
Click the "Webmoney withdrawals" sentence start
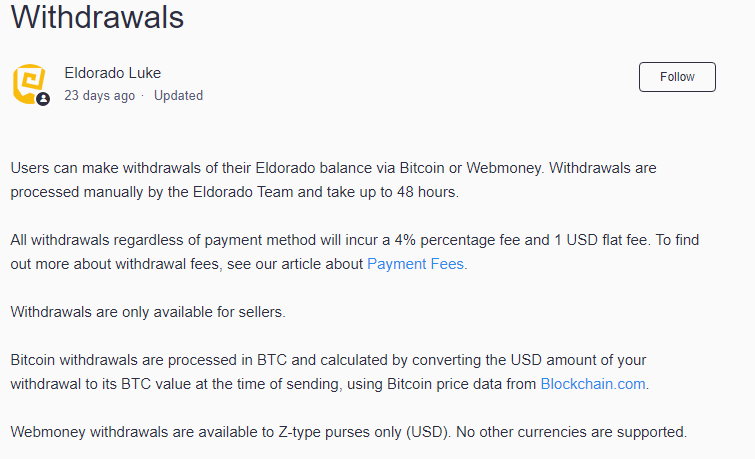coord(89,432)
